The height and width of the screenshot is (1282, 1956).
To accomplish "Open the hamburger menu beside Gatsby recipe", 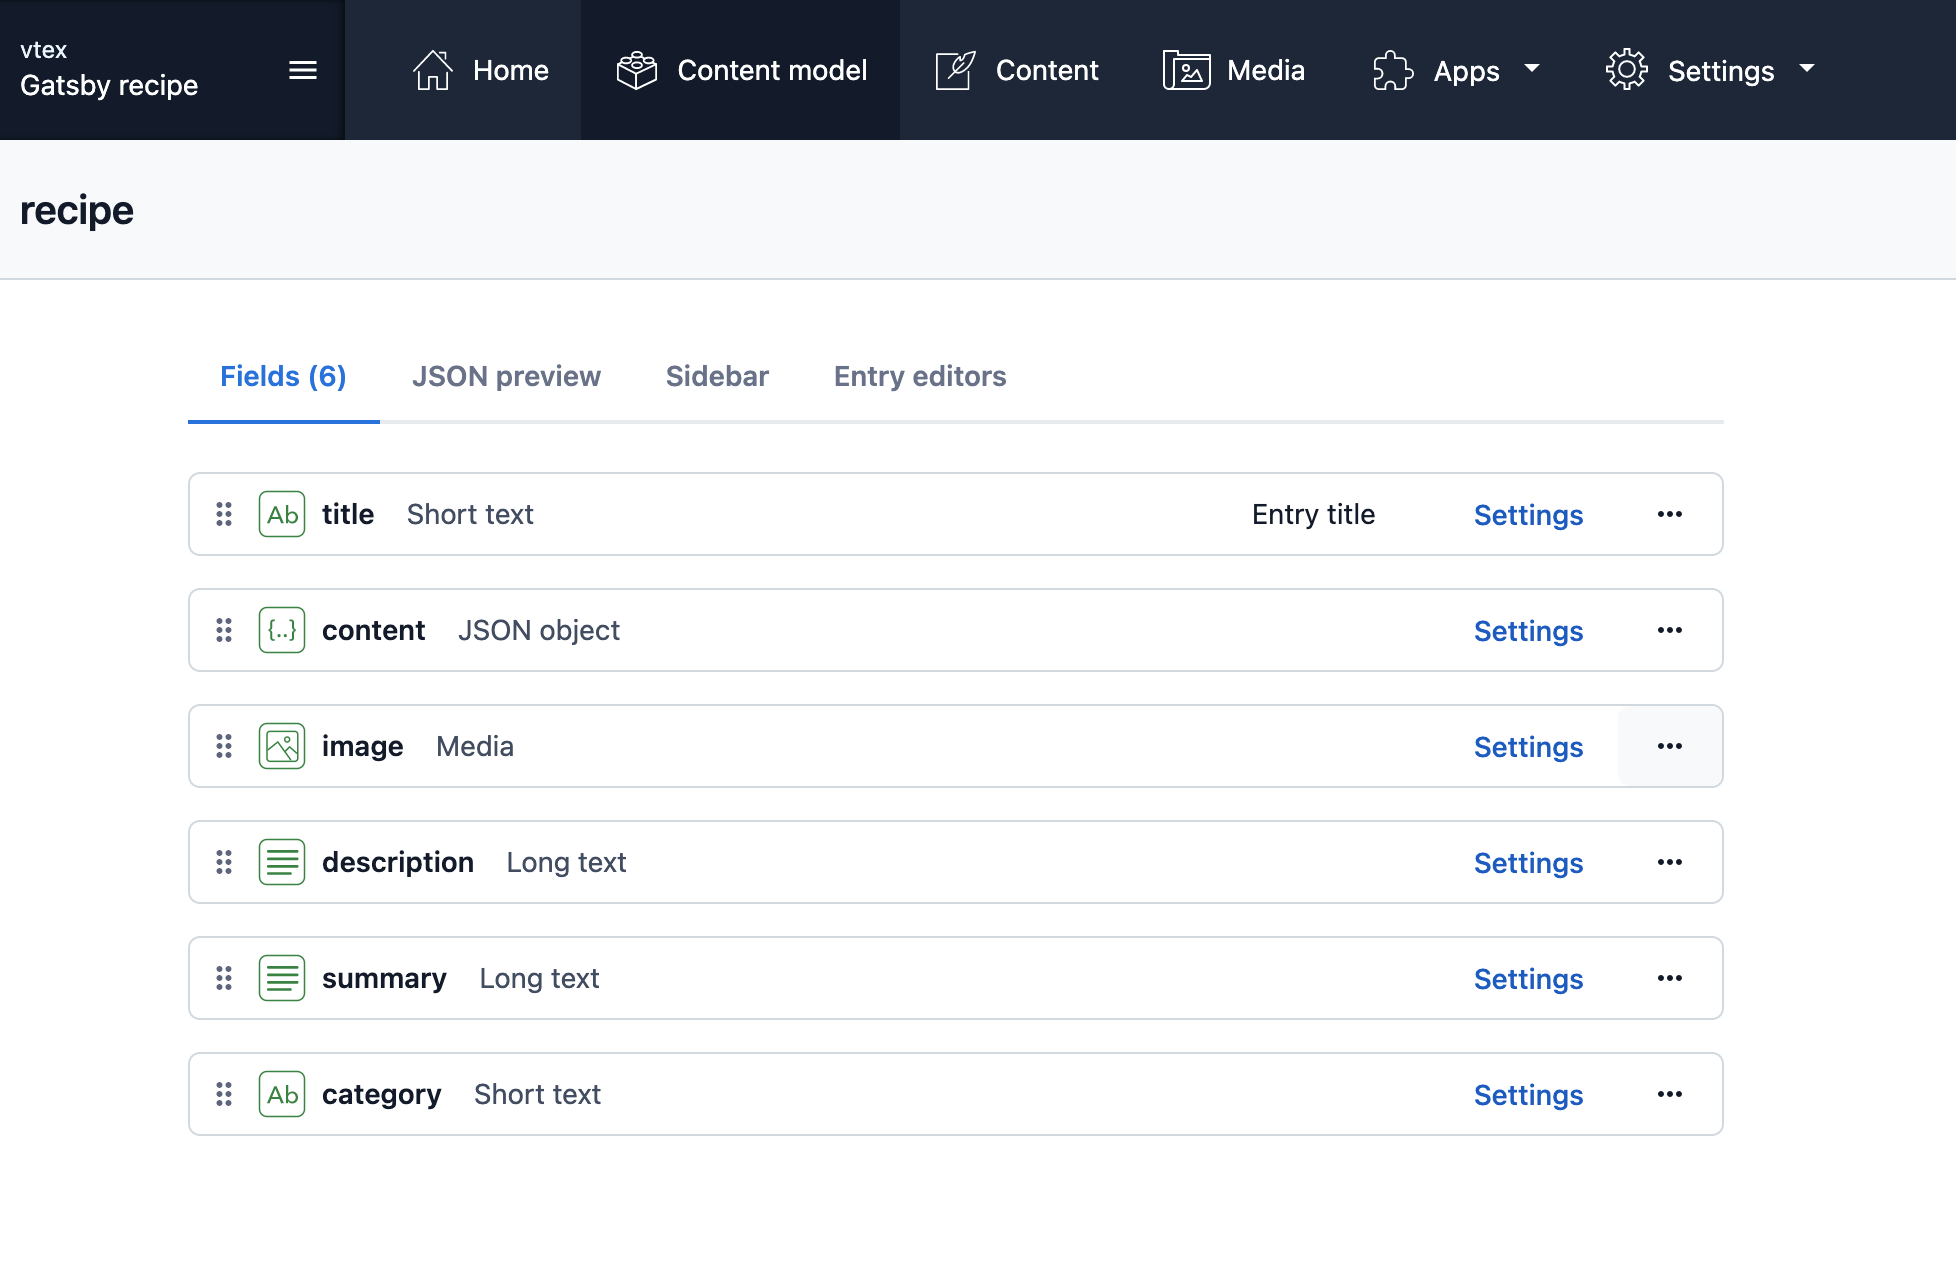I will point(302,70).
